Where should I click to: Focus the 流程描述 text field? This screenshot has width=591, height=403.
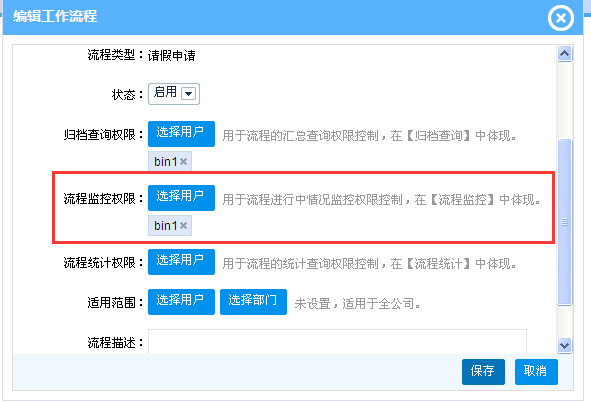tap(337, 342)
